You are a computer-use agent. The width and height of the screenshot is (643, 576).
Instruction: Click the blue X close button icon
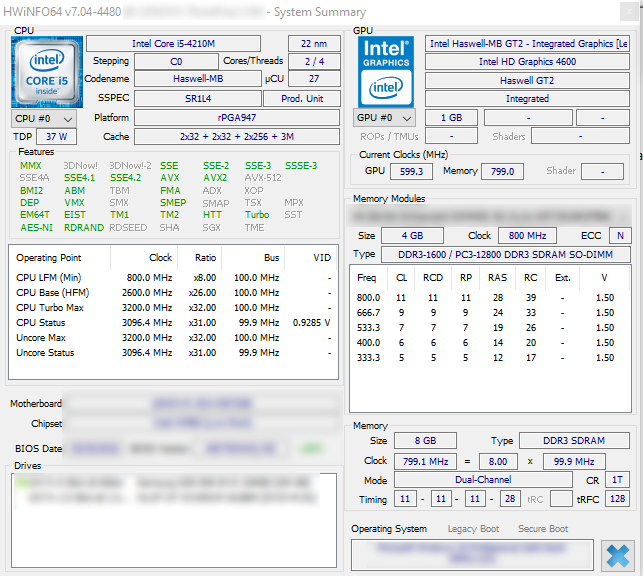click(618, 556)
